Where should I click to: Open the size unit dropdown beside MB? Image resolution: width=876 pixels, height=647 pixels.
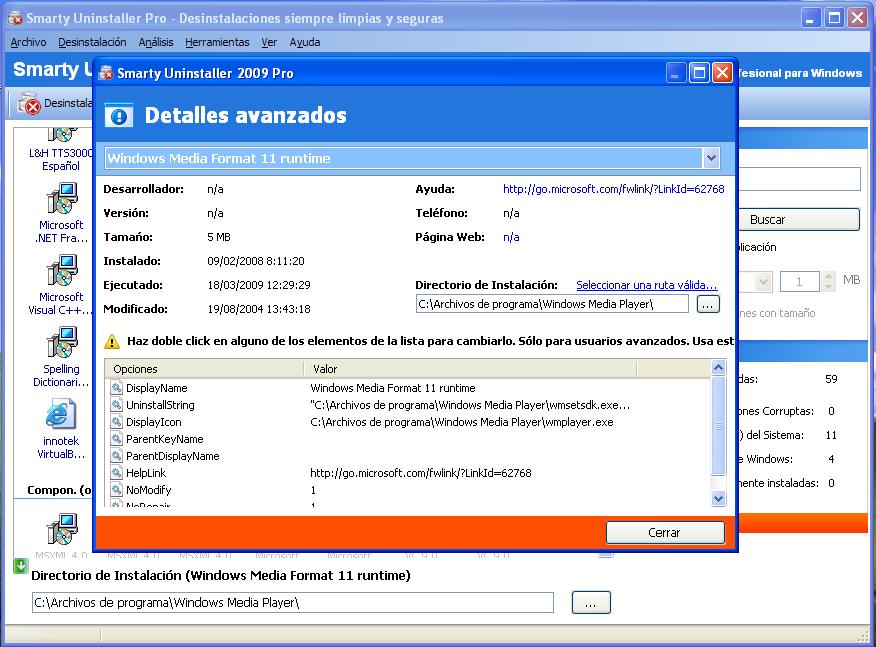tap(763, 282)
